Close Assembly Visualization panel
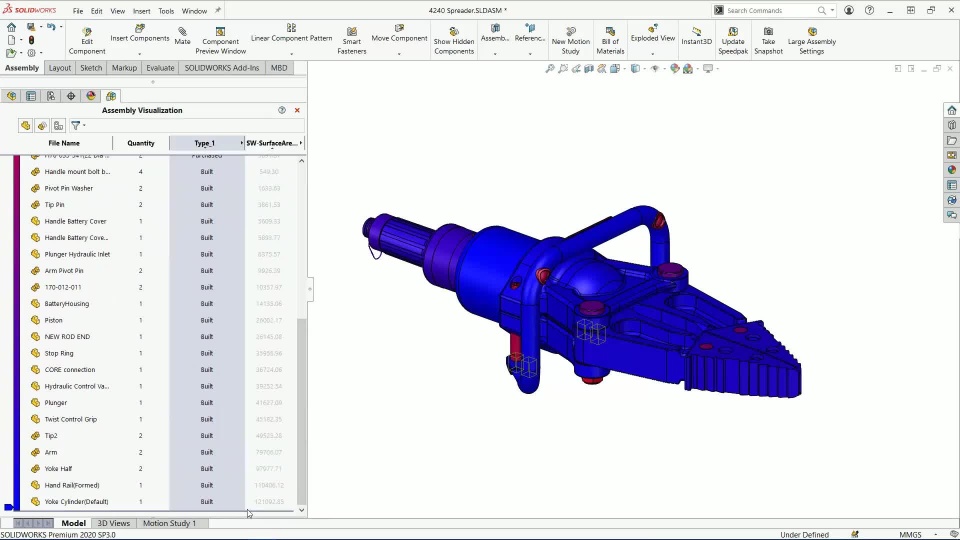This screenshot has height=540, width=960. coord(297,110)
